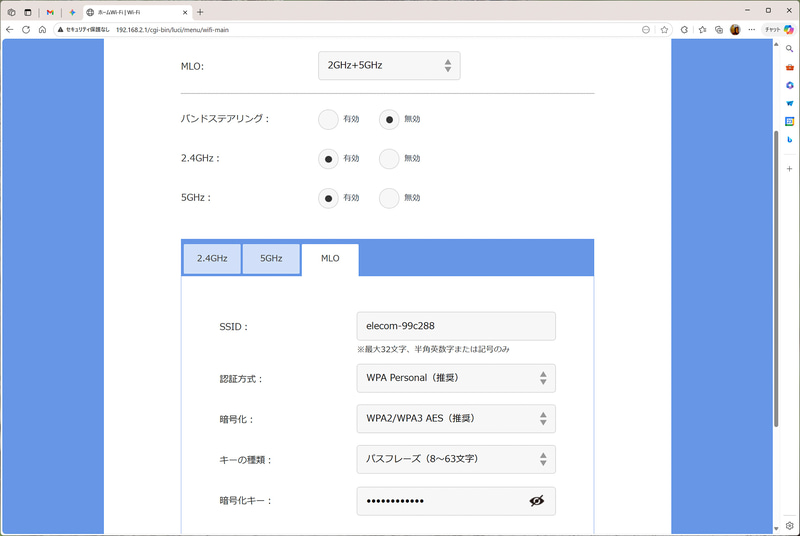Switch to the pinned Gmail tab
The width and height of the screenshot is (800, 536).
tap(50, 12)
